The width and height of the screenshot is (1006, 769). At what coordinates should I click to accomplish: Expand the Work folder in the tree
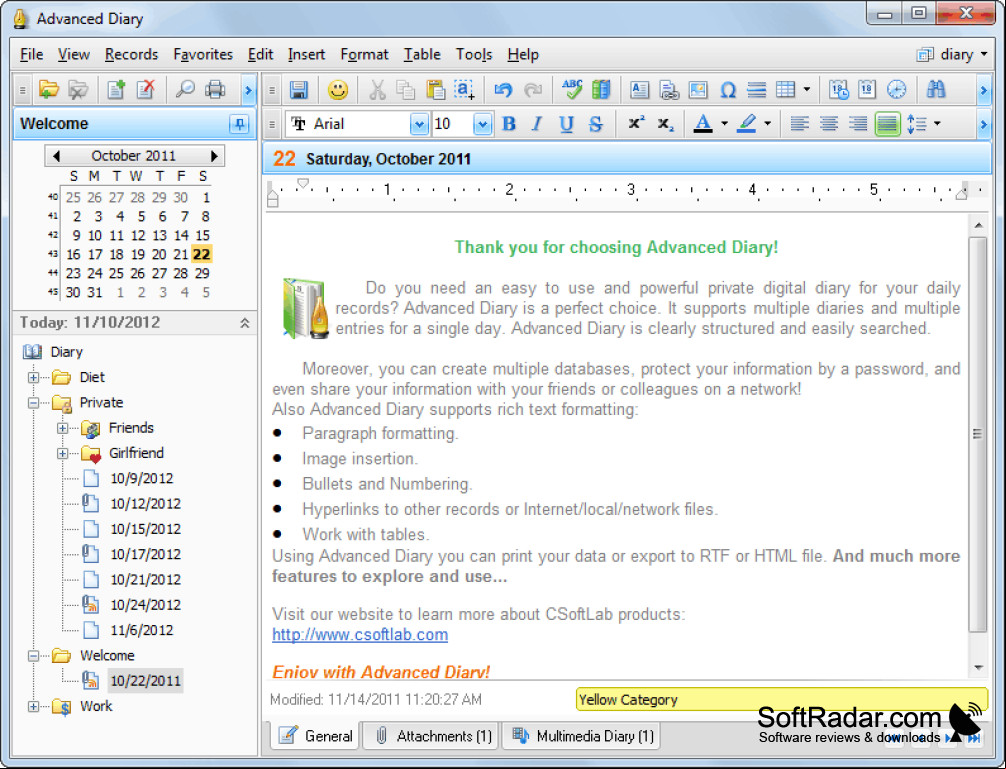pos(33,706)
